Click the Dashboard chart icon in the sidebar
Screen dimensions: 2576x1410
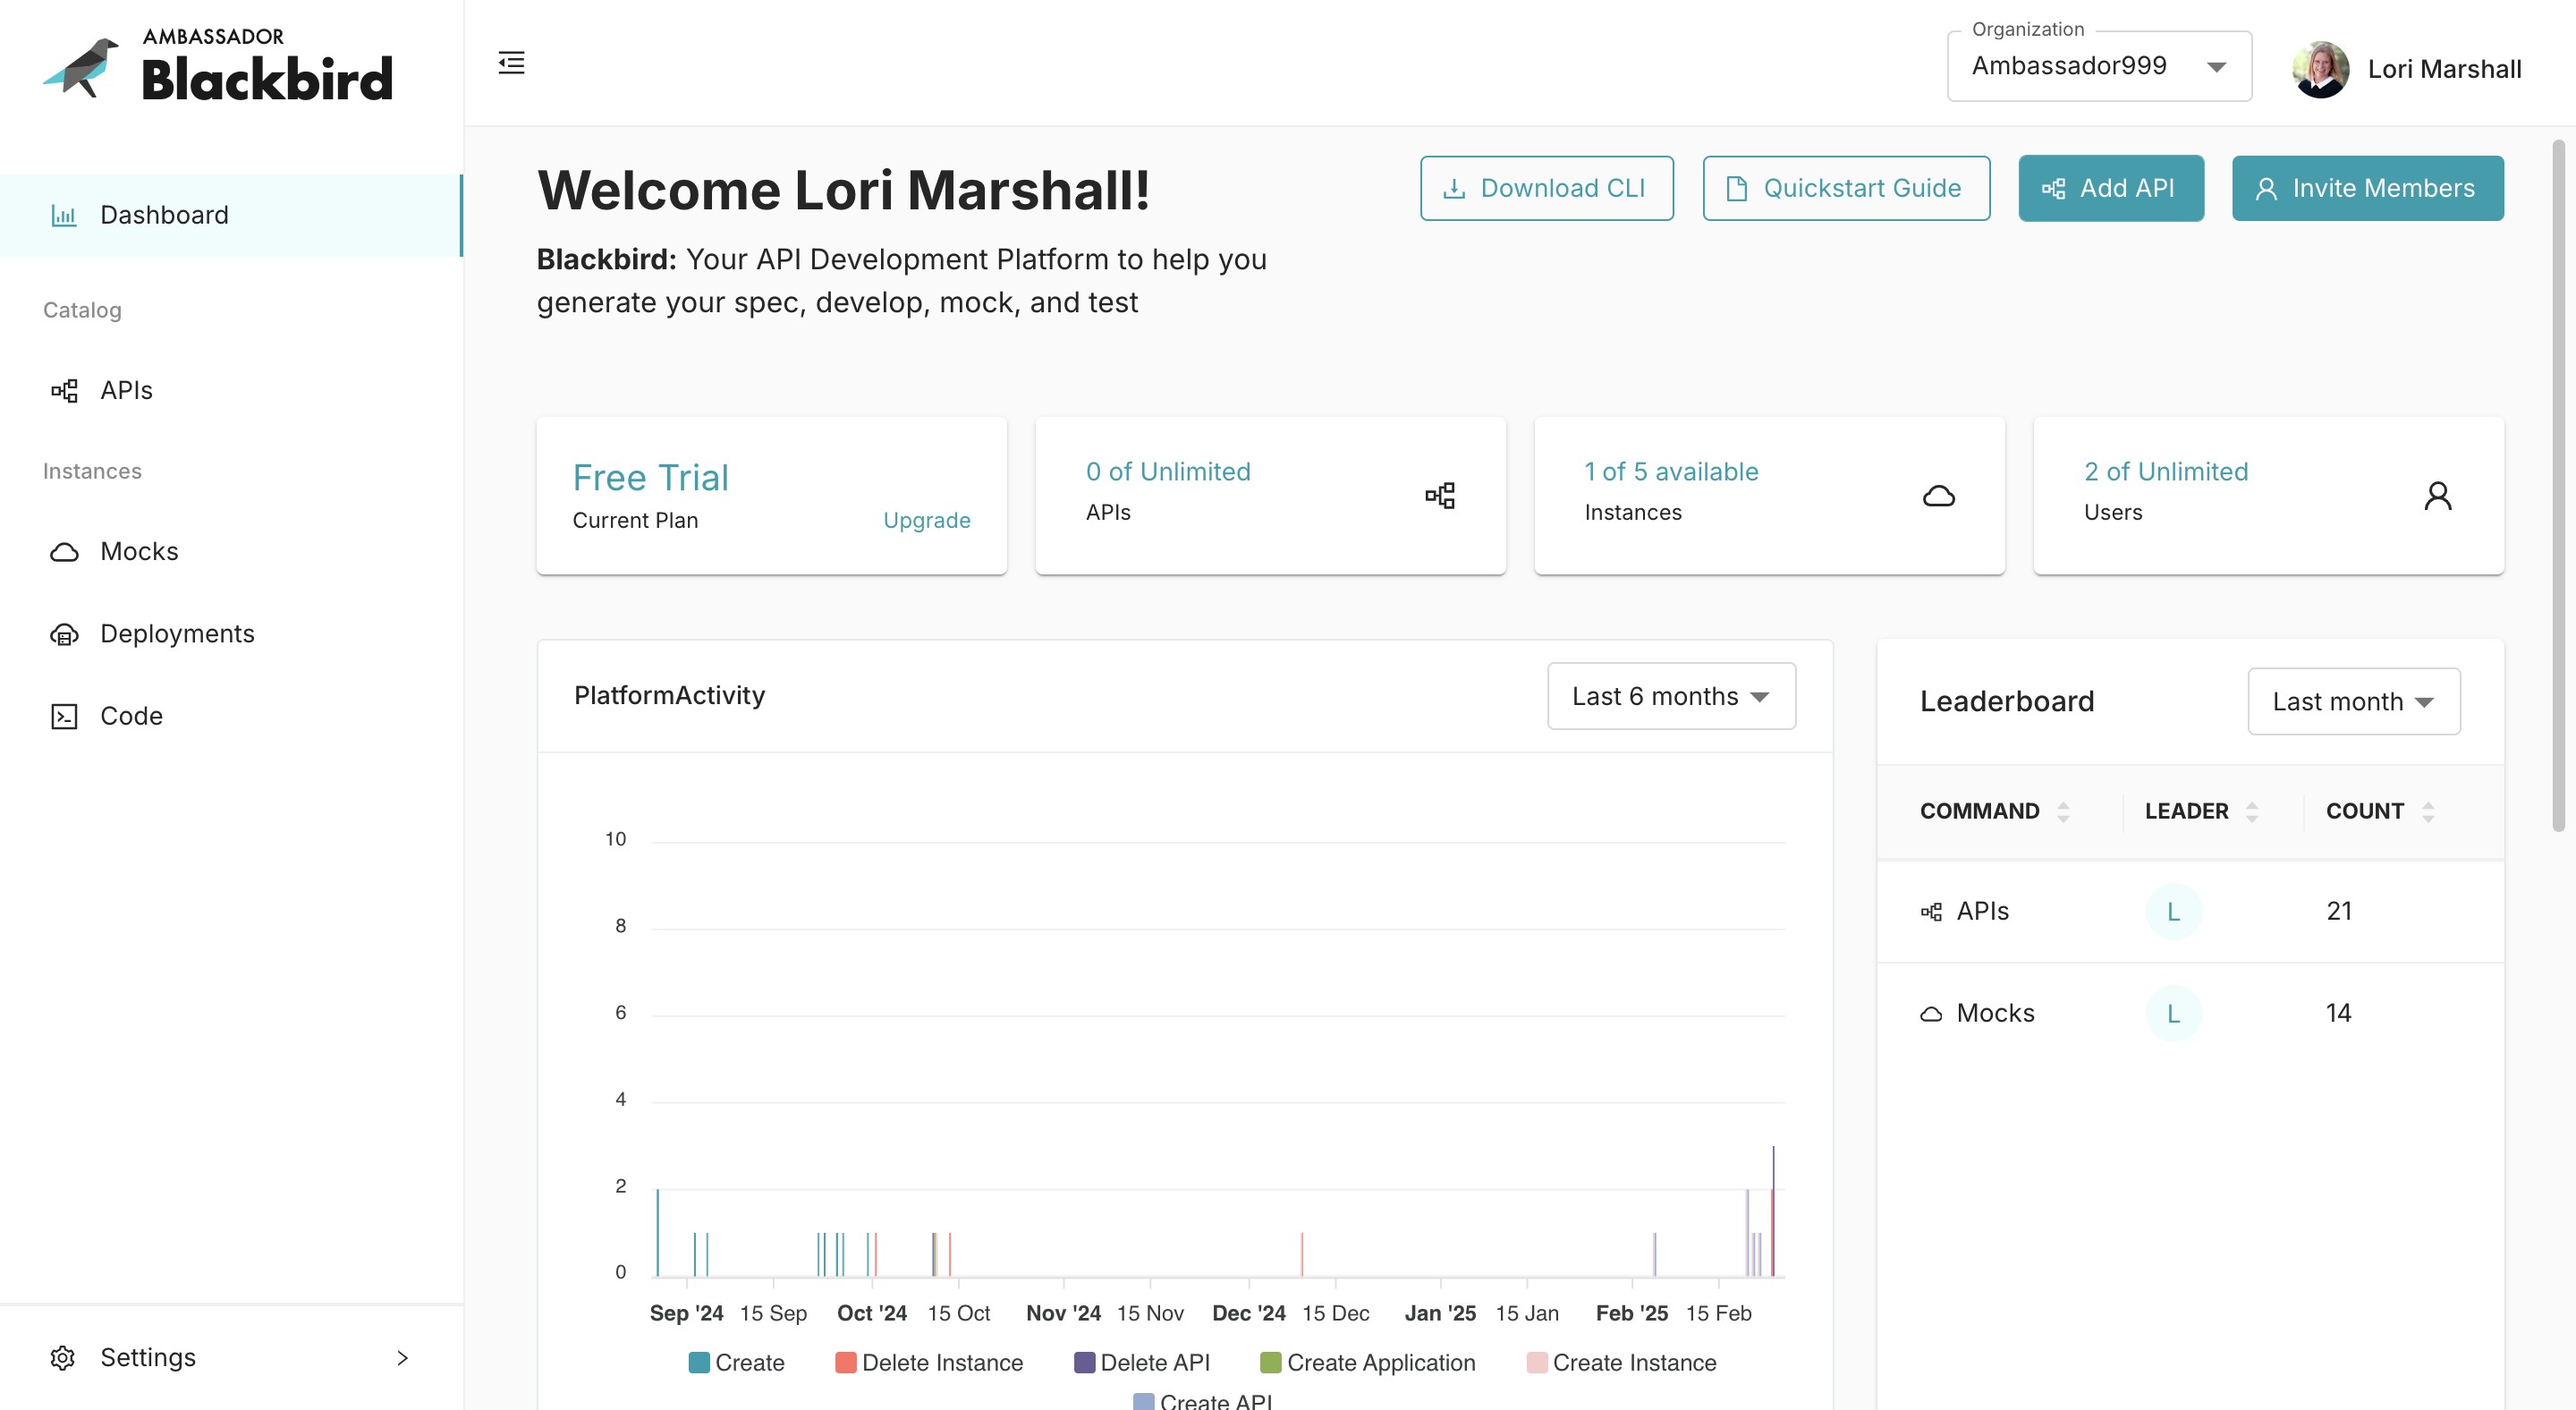tap(64, 215)
